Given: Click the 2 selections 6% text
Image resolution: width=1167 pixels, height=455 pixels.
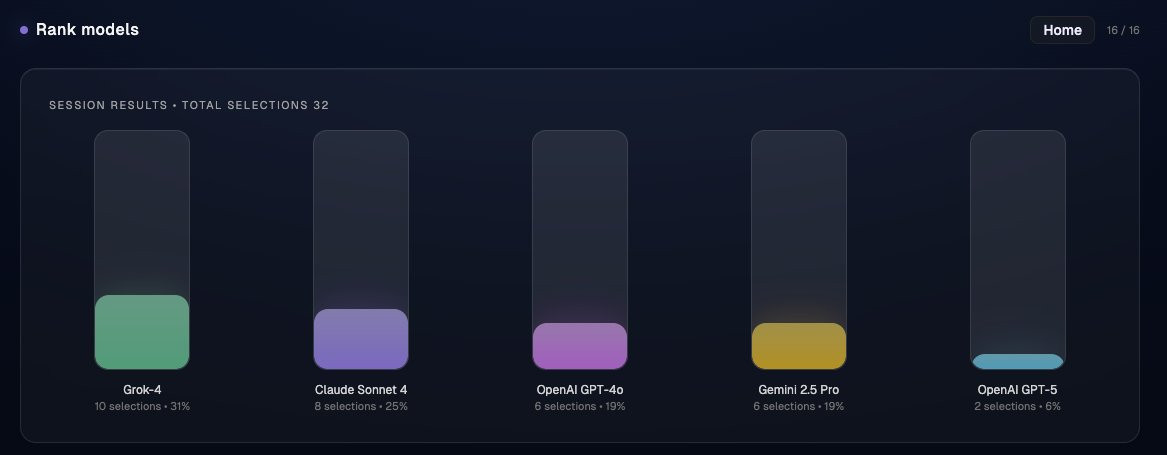Looking at the screenshot, I should coord(1017,407).
